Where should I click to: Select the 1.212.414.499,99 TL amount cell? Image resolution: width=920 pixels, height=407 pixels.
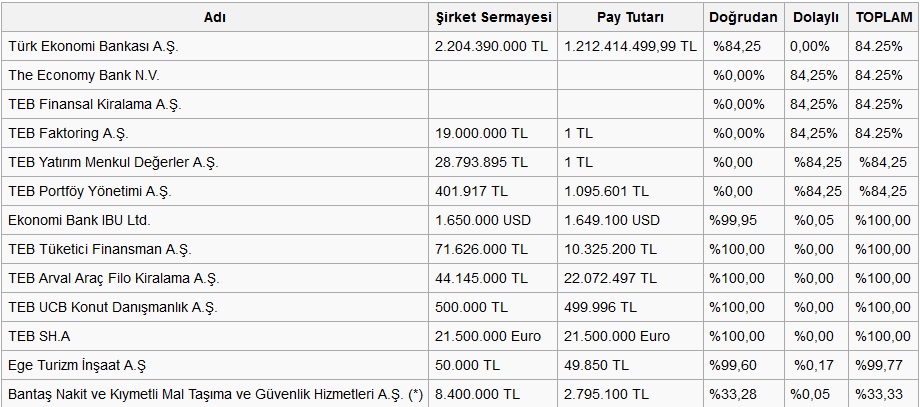point(630,46)
